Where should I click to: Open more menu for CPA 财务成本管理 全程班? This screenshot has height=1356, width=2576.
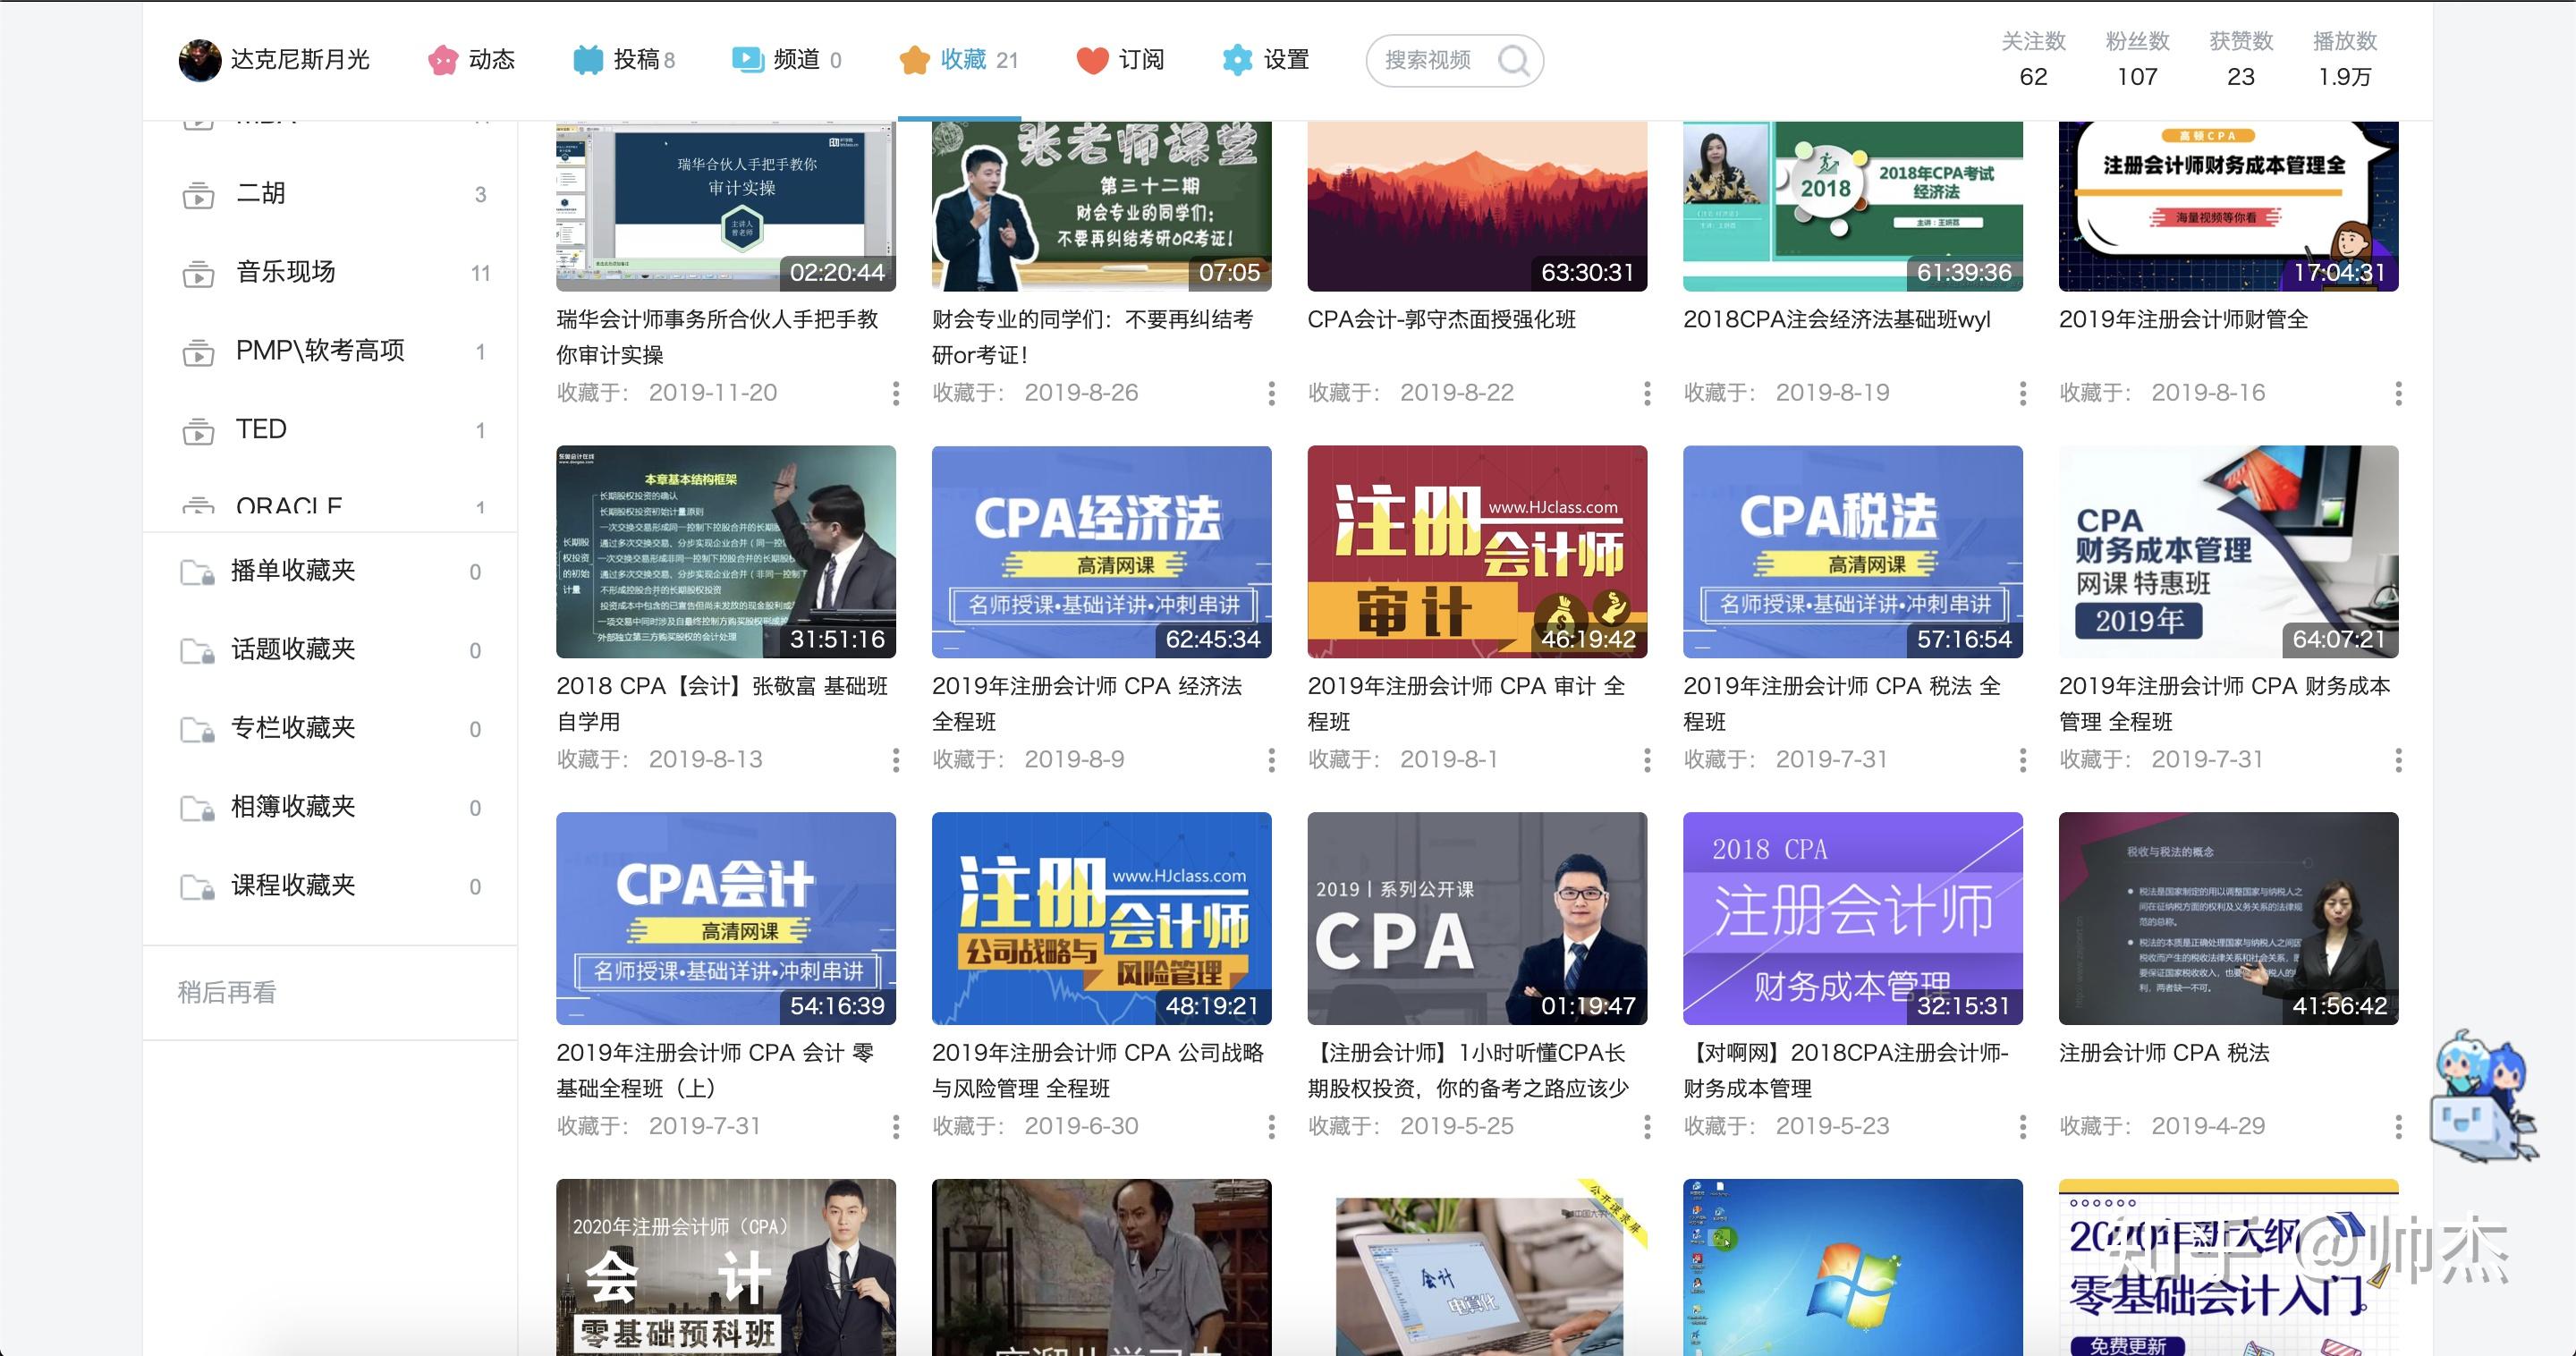click(2398, 760)
